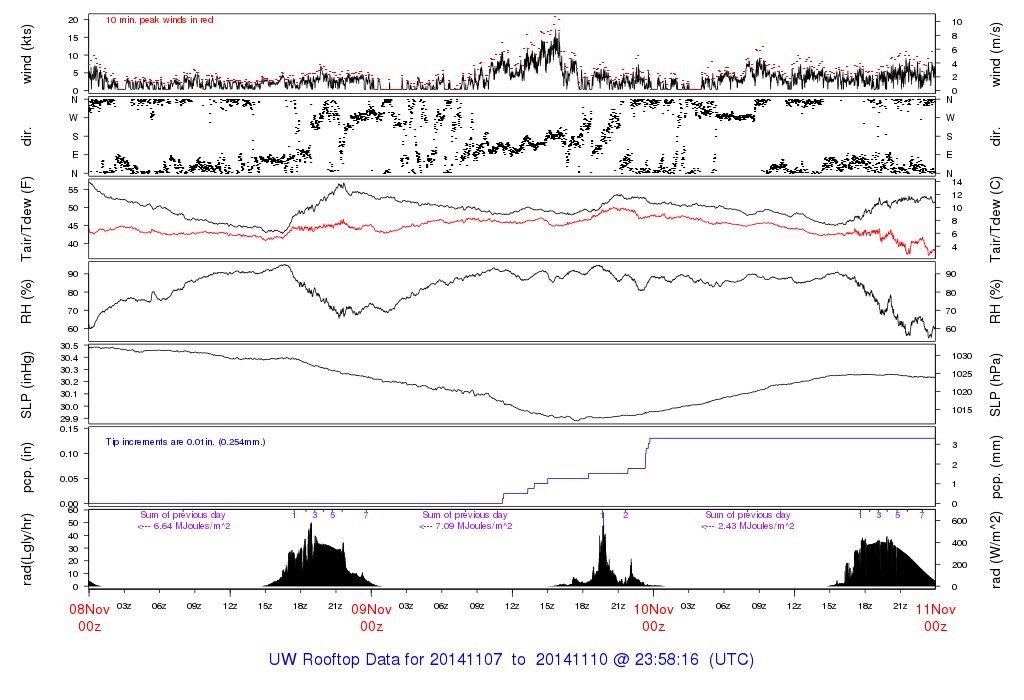The width and height of the screenshot is (1024, 700).
Task: Click the '600' tick on W/m^2 axis
Action: click(x=959, y=521)
